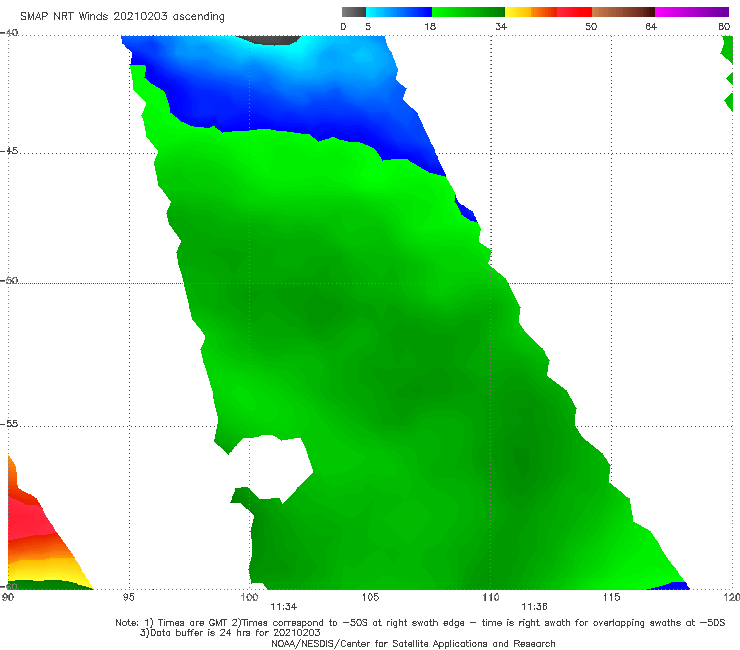Click the color bar label '50'
Screen dimensions: 740x650
(x=591, y=26)
